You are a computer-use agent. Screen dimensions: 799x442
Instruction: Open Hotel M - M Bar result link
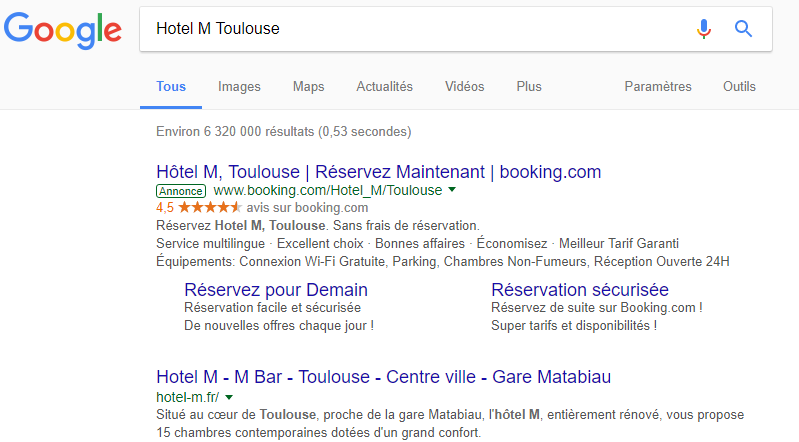click(x=383, y=377)
